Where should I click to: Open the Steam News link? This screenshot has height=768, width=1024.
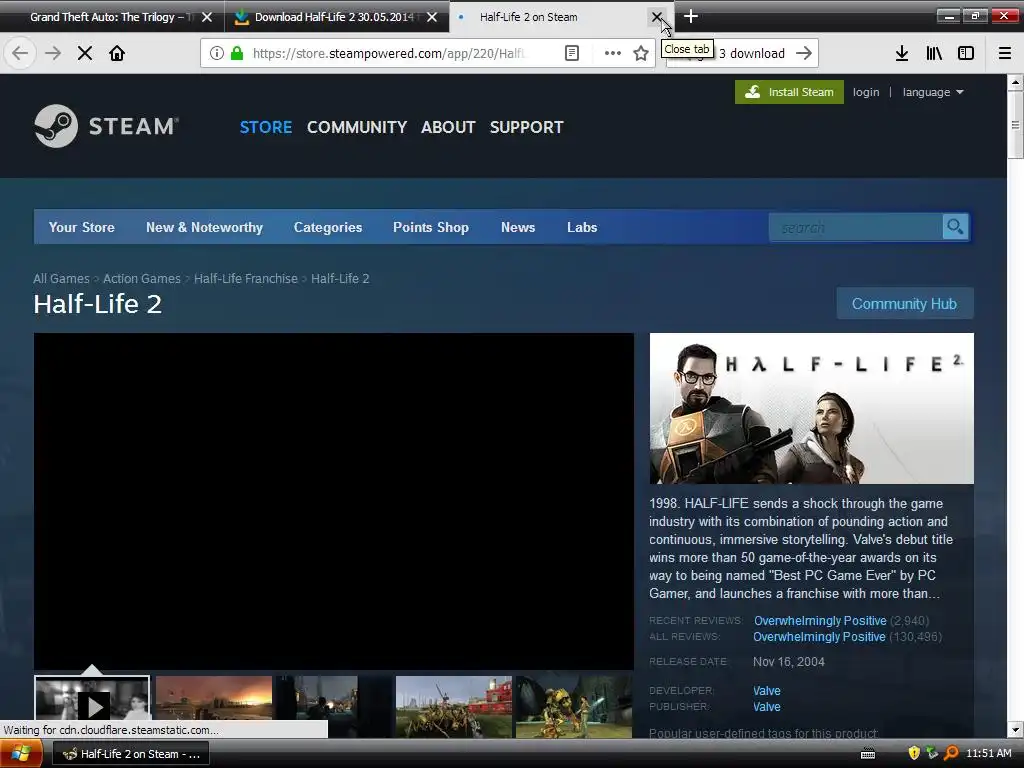(518, 227)
